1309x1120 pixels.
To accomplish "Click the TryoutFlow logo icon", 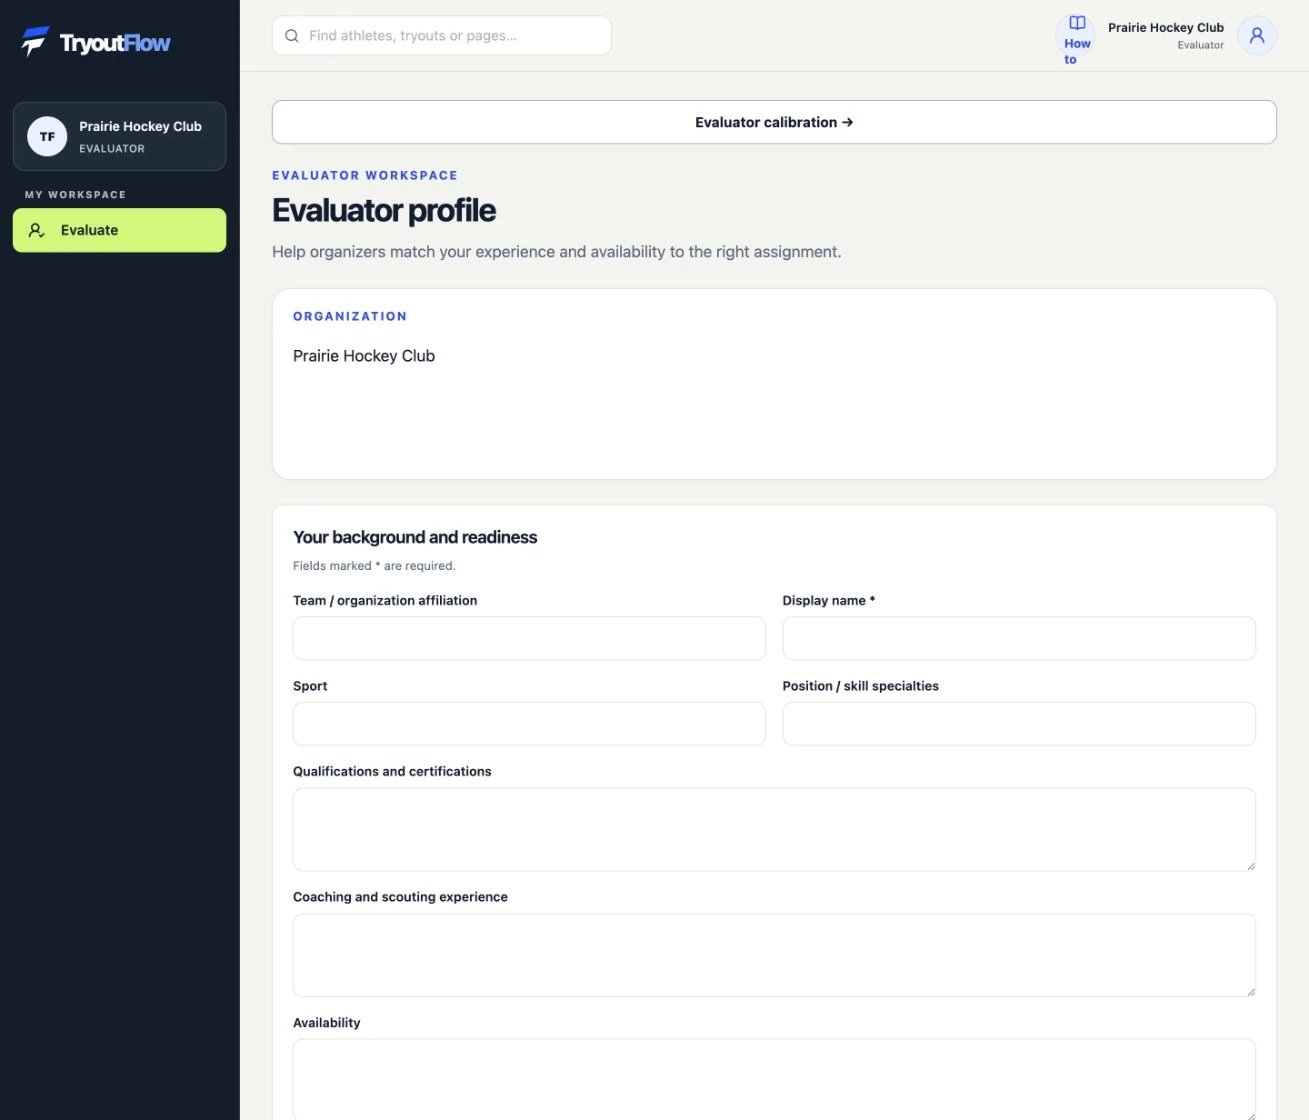I will tap(35, 41).
